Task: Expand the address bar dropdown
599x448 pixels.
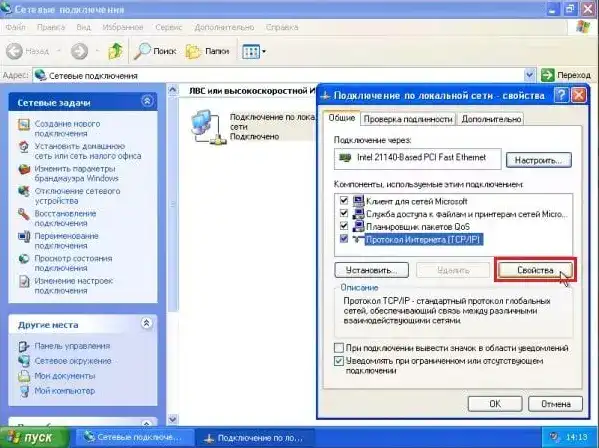Action: 529,75
